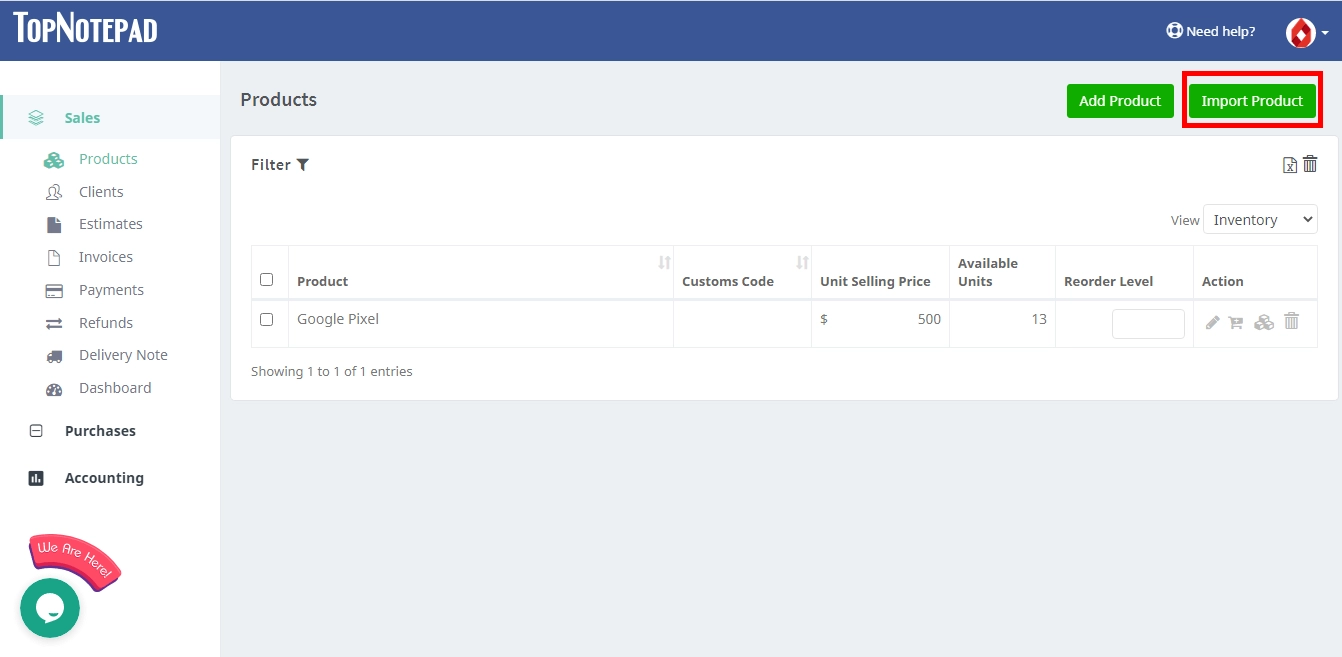The width and height of the screenshot is (1342, 657).
Task: Click the delete trash icon for Google Pixel
Action: tap(1290, 321)
